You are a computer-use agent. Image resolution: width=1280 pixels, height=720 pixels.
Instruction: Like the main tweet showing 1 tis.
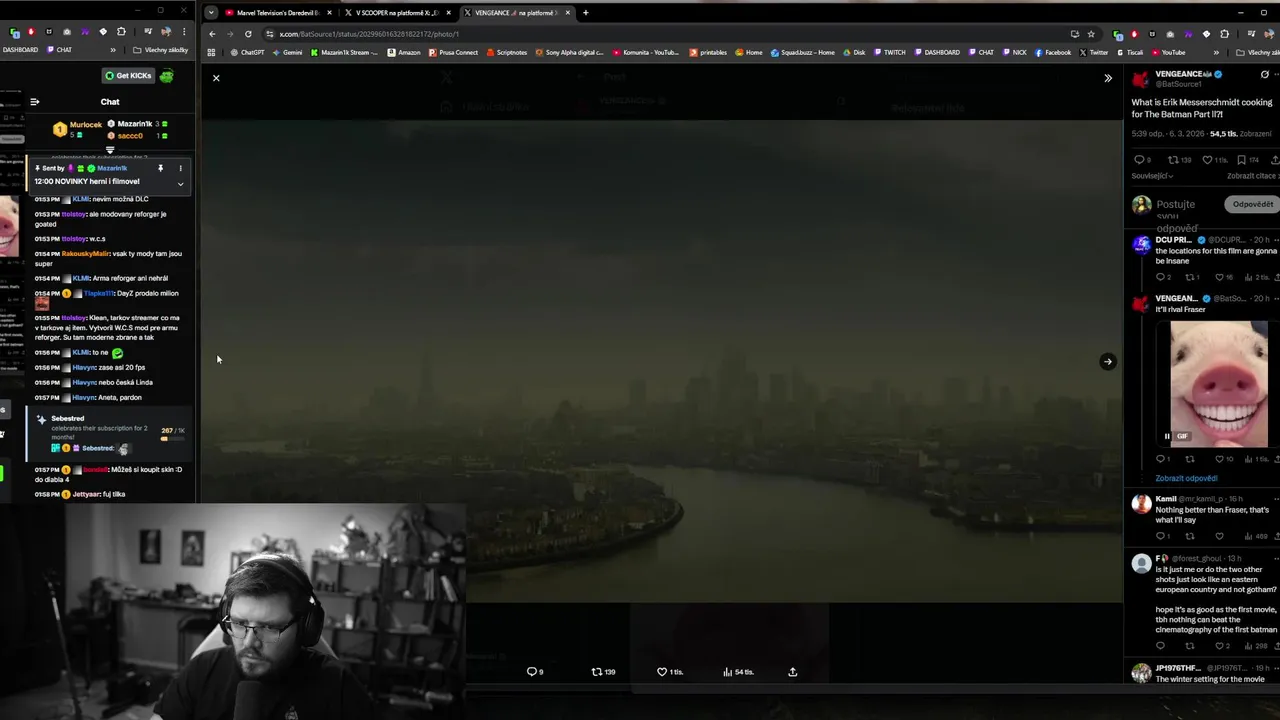coord(1207,160)
